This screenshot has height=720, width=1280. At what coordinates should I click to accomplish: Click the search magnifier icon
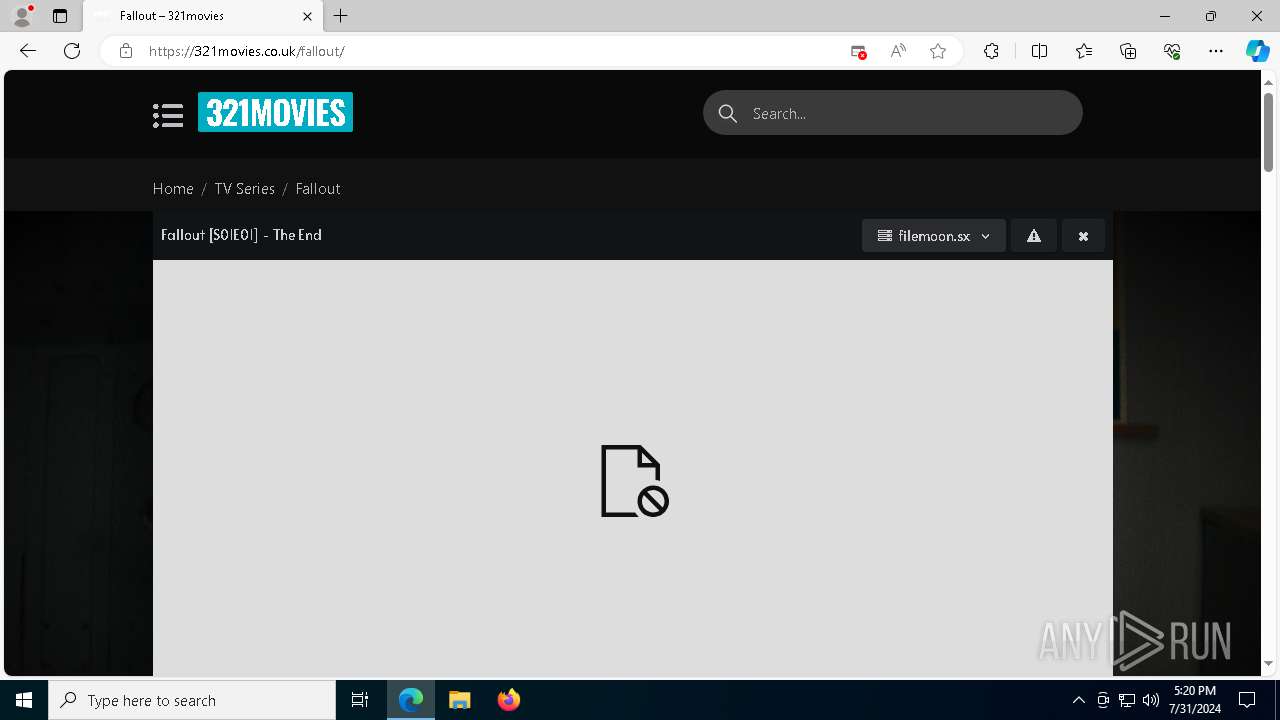(x=728, y=114)
